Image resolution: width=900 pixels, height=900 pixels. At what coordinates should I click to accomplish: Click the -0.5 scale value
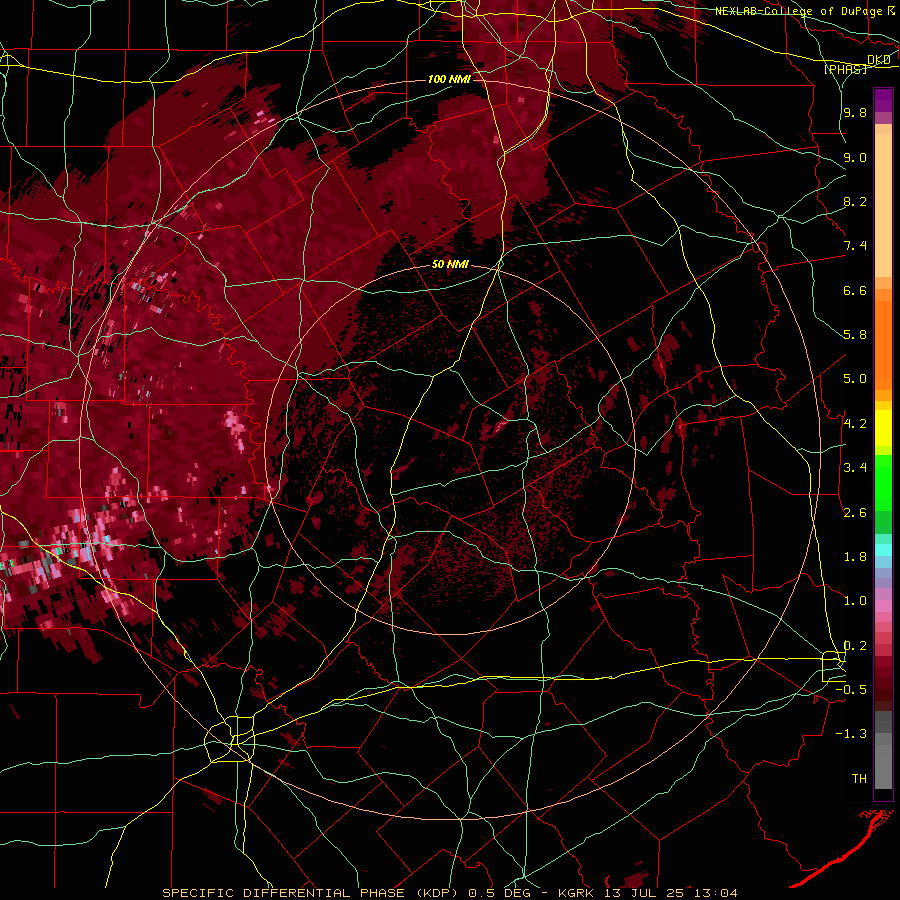(x=851, y=689)
